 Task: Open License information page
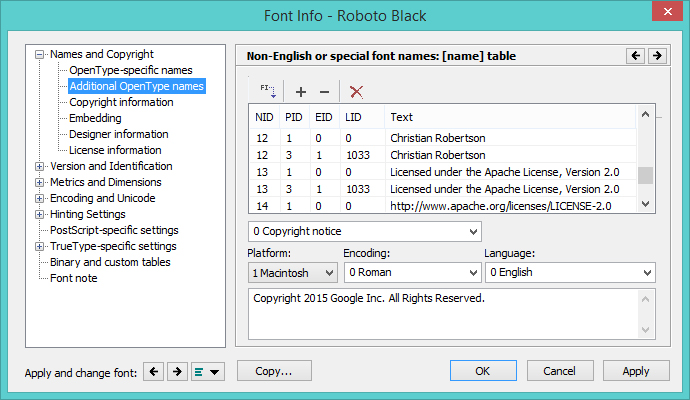click(115, 150)
